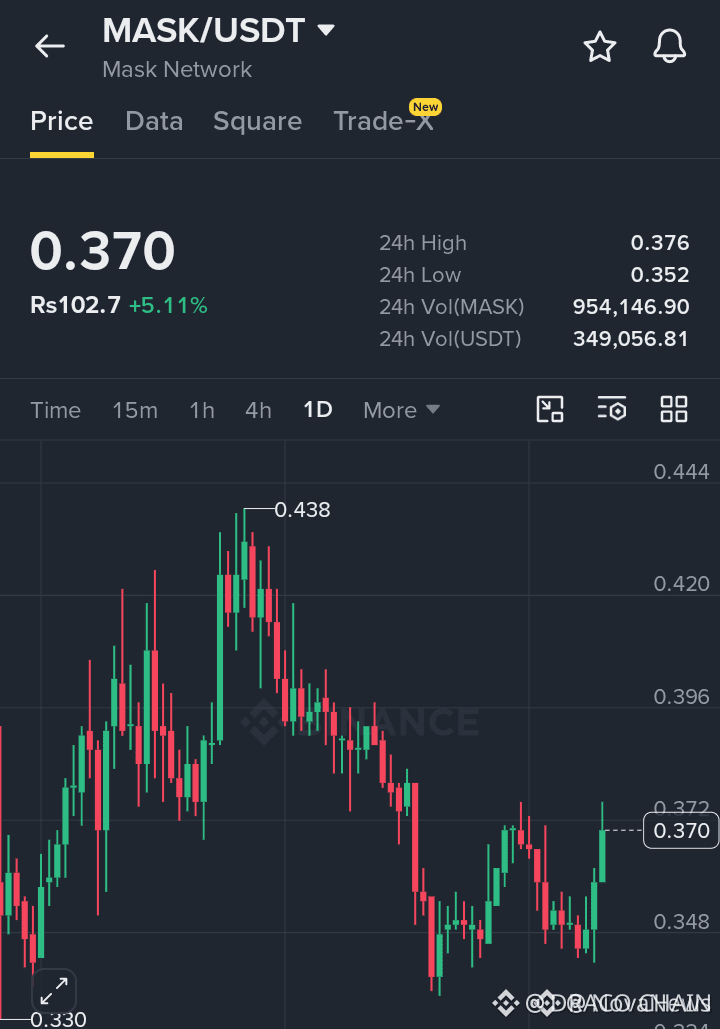Open the Square tab
This screenshot has height=1029, width=720.
click(x=257, y=121)
